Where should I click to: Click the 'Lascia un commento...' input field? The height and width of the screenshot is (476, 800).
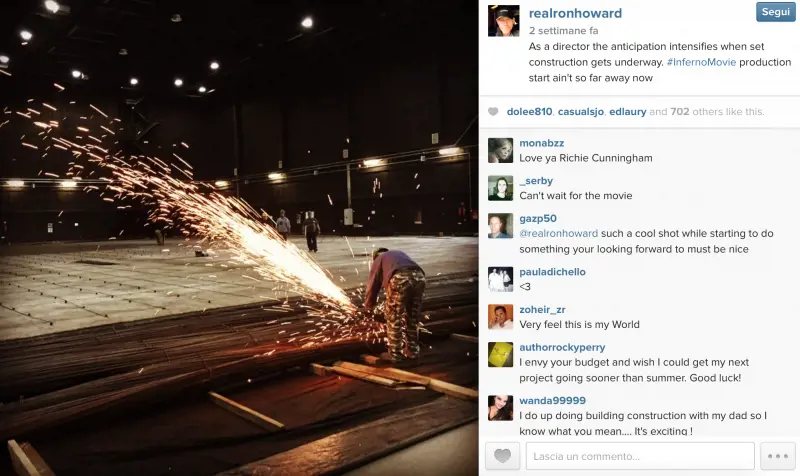tap(640, 456)
